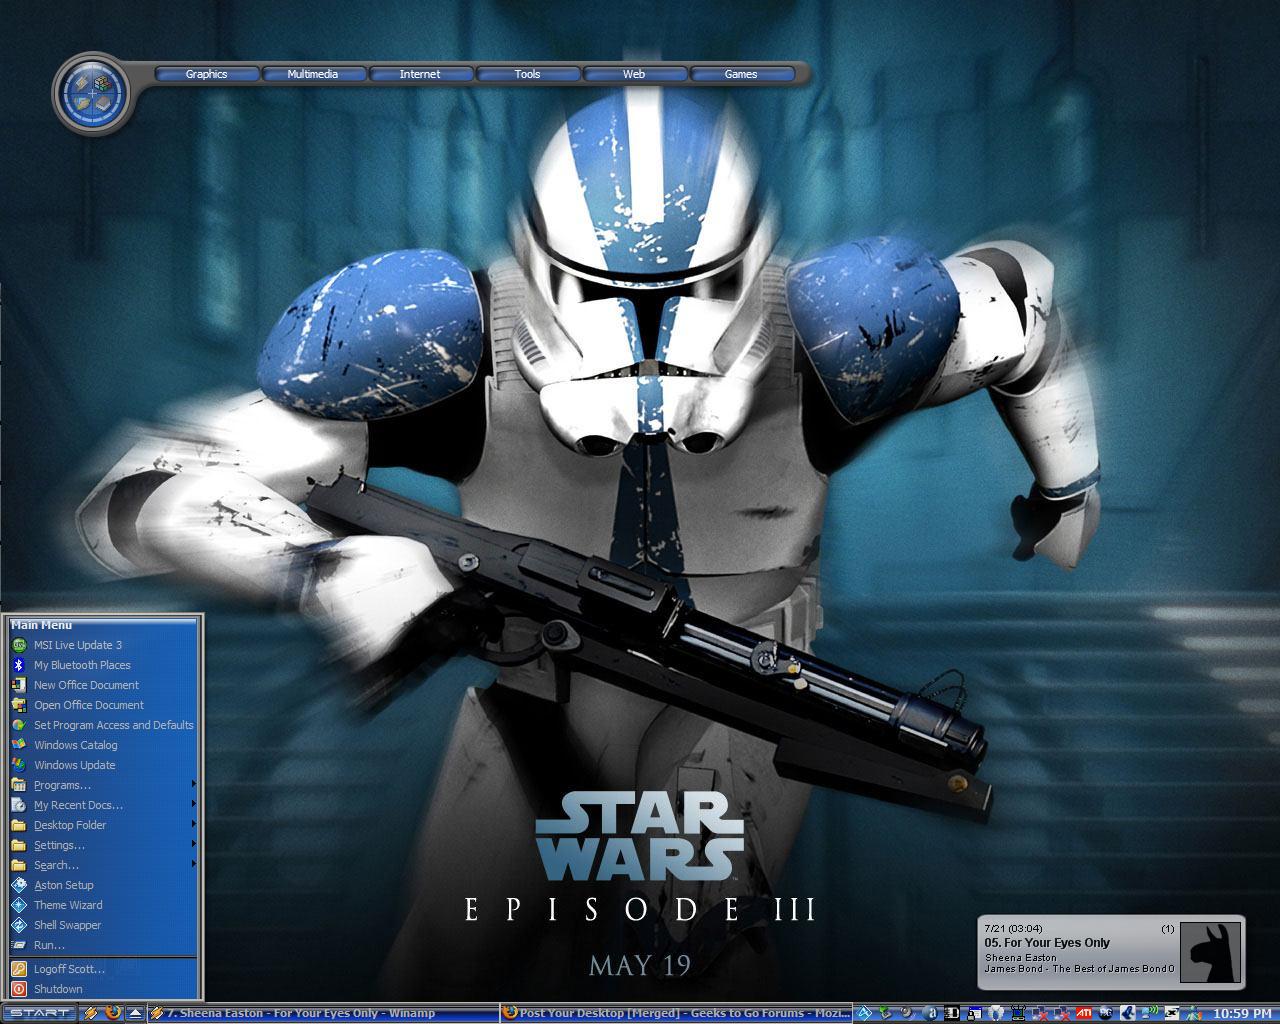
Task: Expand the Programs... submenu arrow
Action: pos(193,785)
